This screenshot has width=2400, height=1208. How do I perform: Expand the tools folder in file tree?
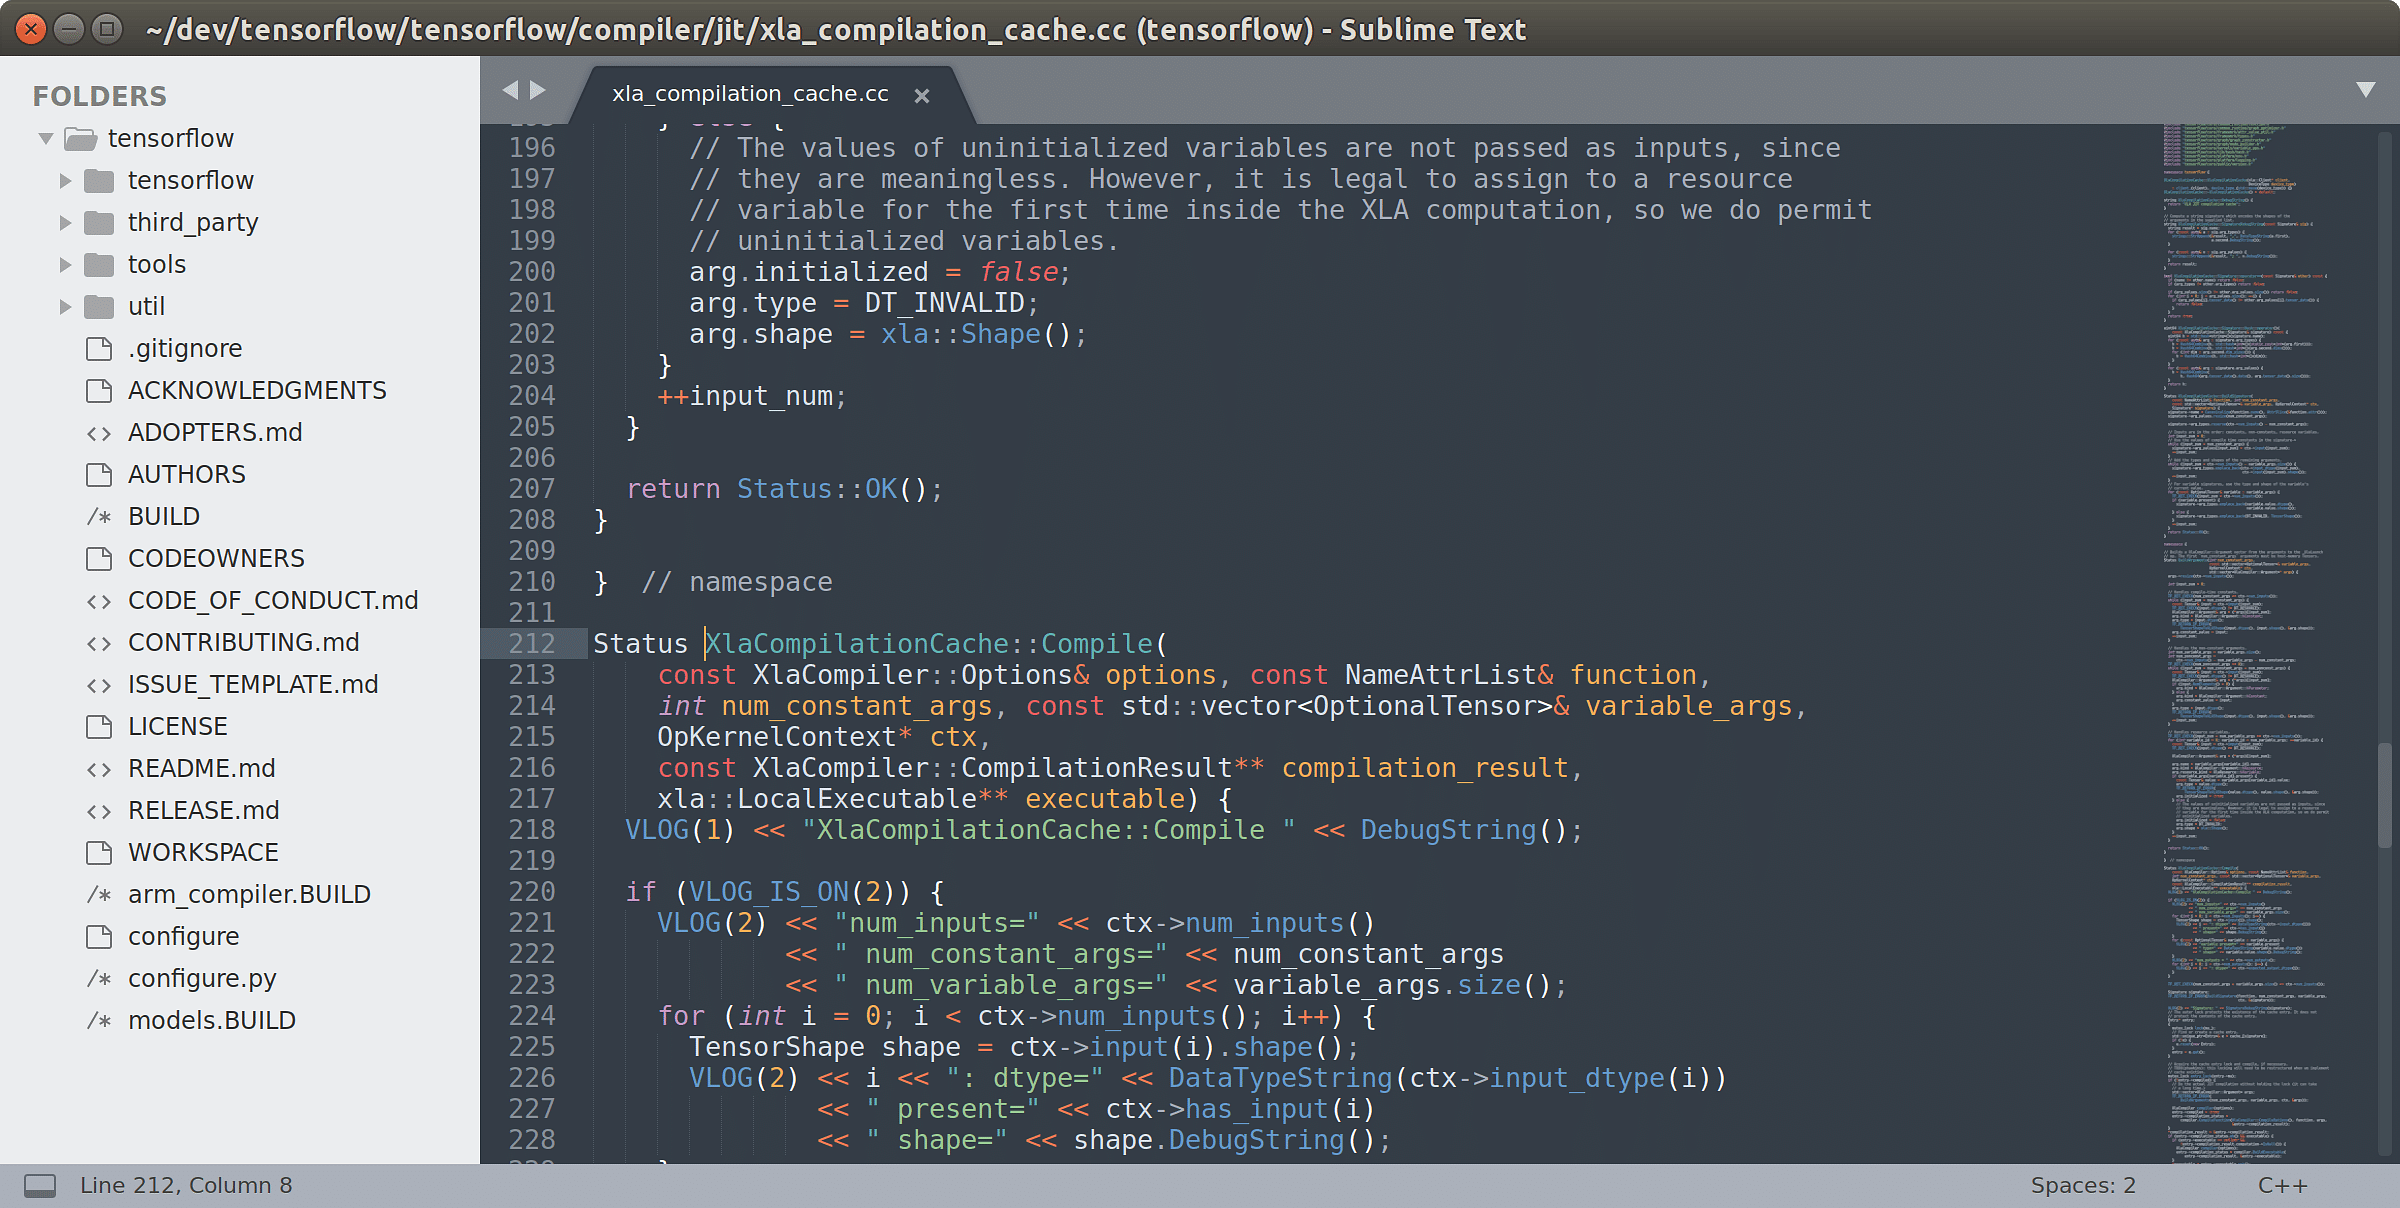coord(62,265)
